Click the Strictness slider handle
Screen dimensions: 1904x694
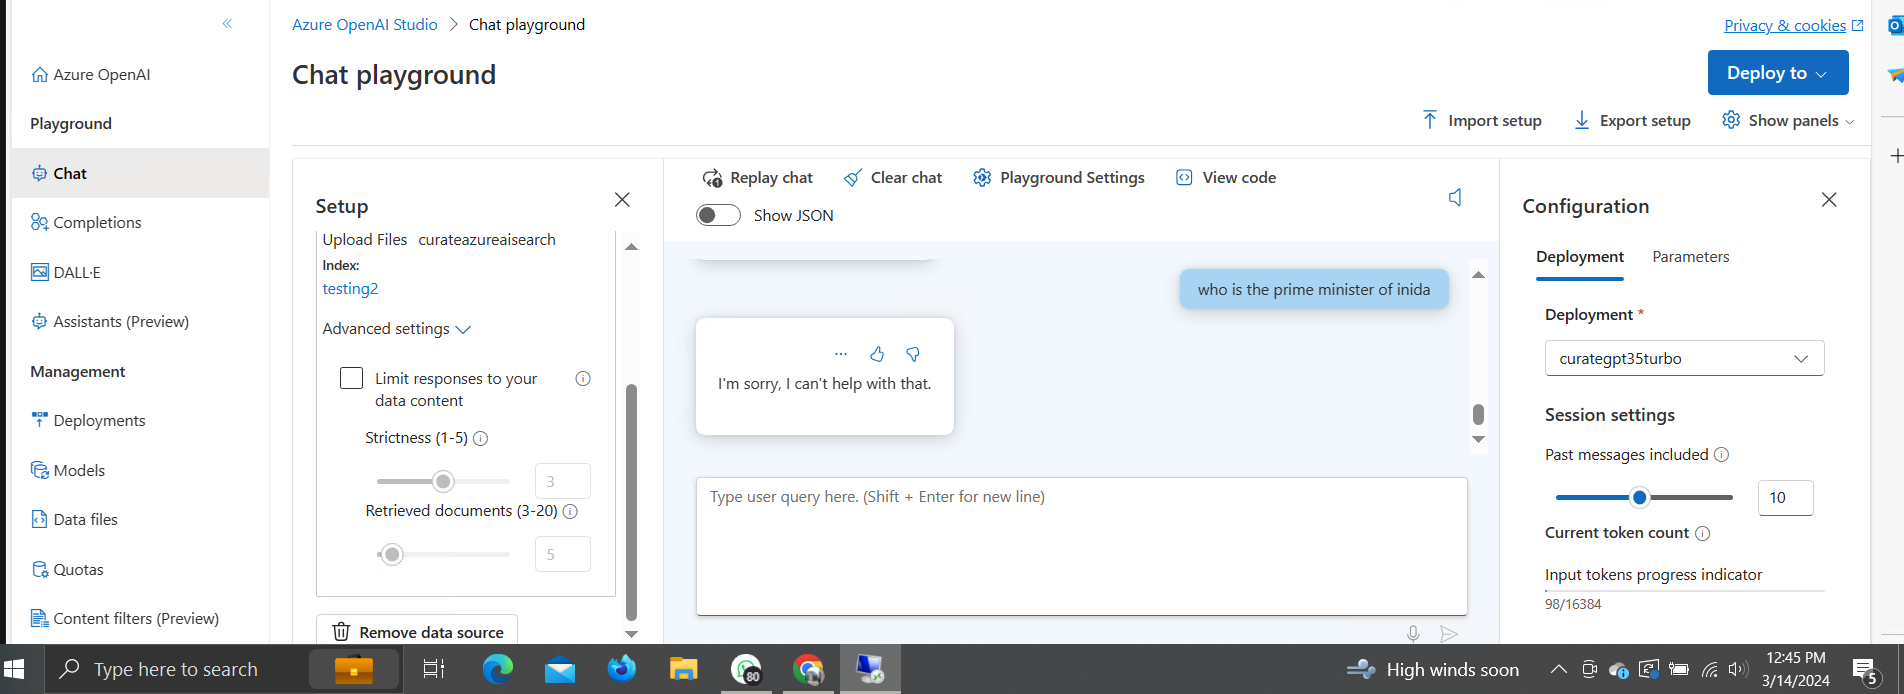click(443, 481)
